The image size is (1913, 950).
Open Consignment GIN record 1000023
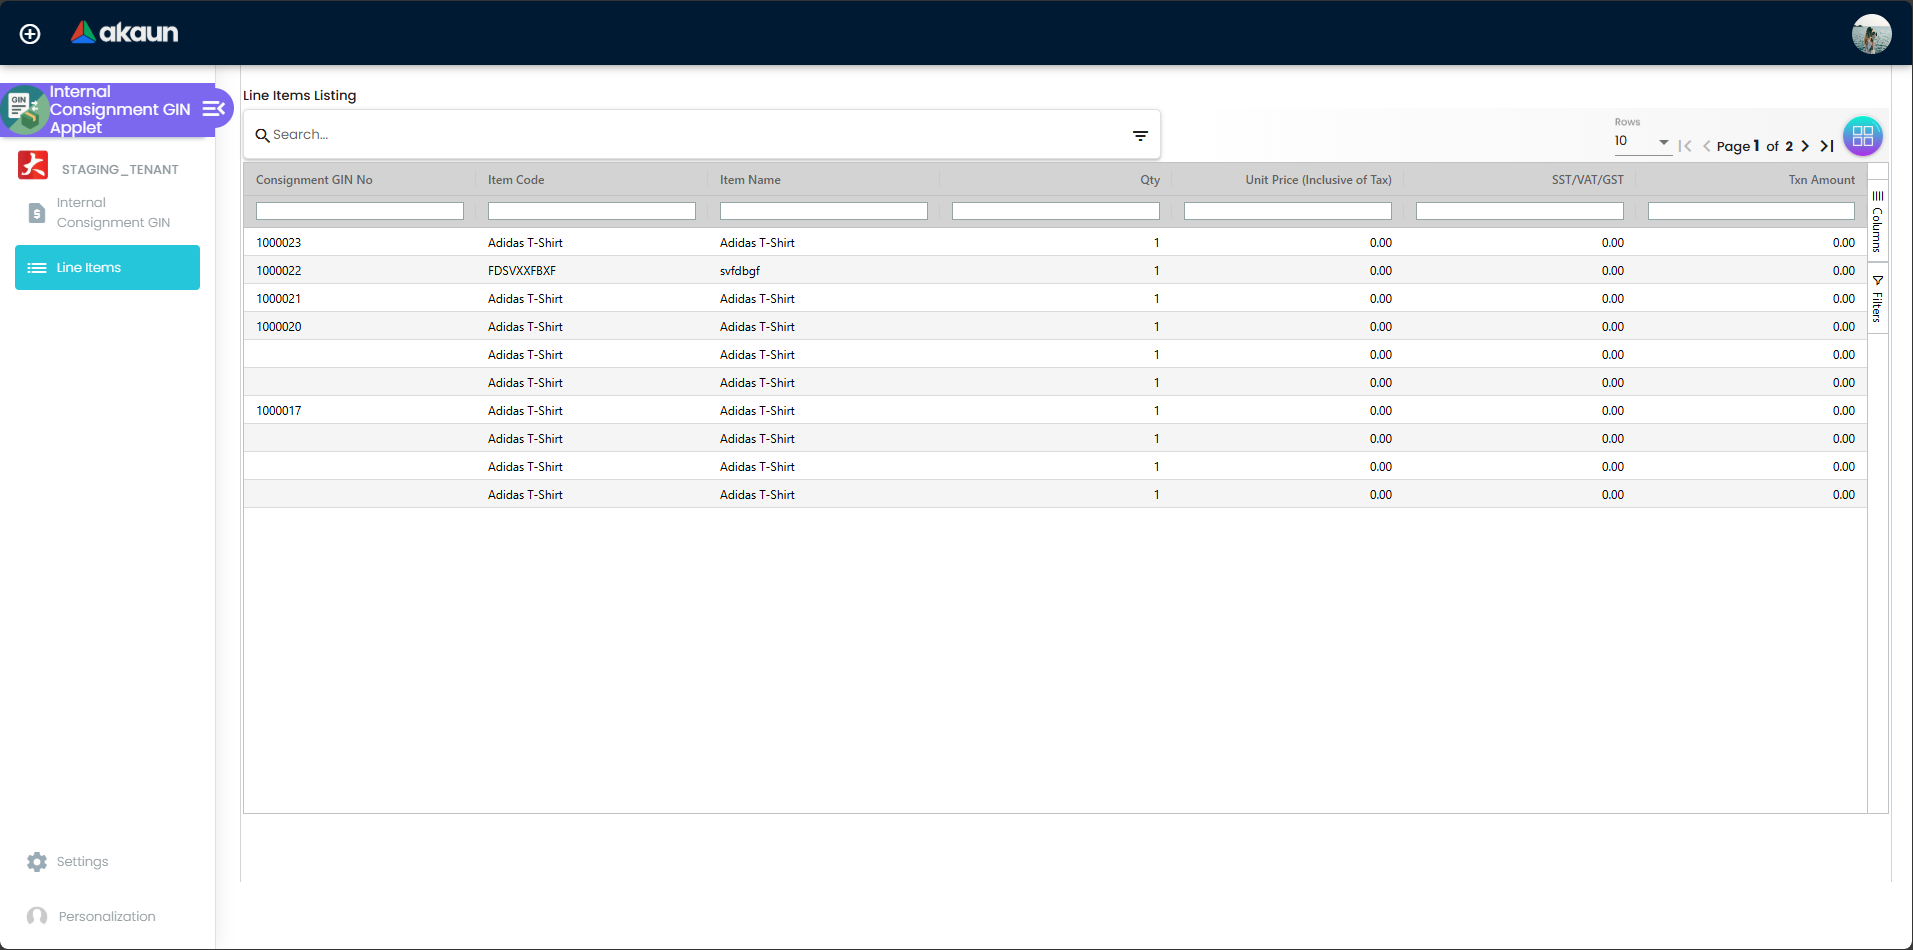(x=279, y=242)
